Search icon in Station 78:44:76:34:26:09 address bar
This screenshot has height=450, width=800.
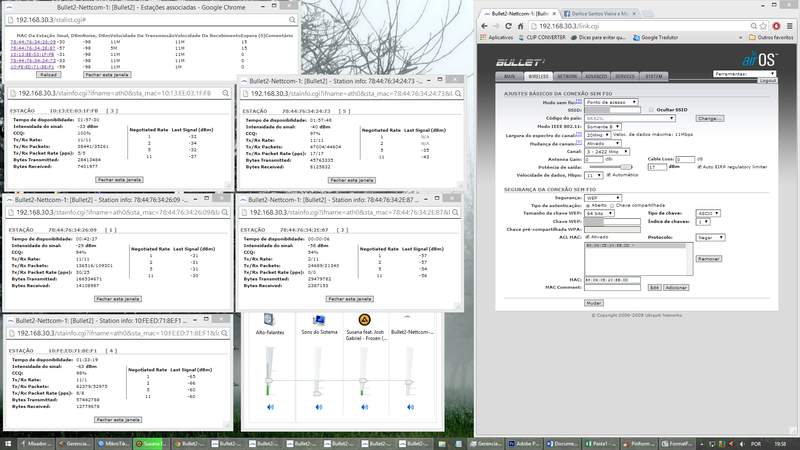225,212
